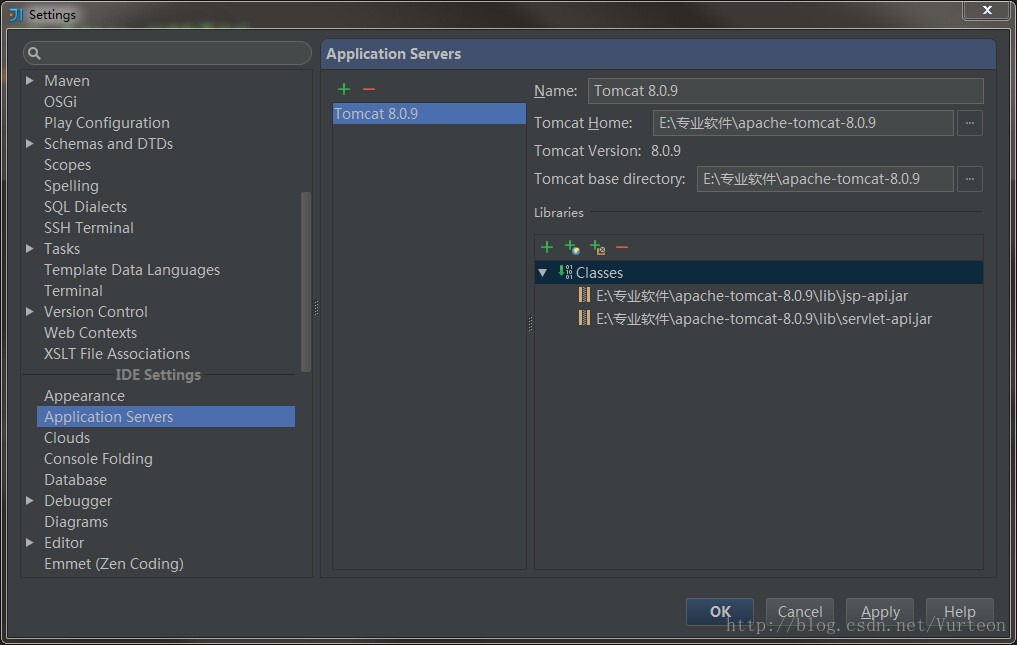The height and width of the screenshot is (645, 1017).
Task: Open Terminal settings page
Action: [x=73, y=291]
